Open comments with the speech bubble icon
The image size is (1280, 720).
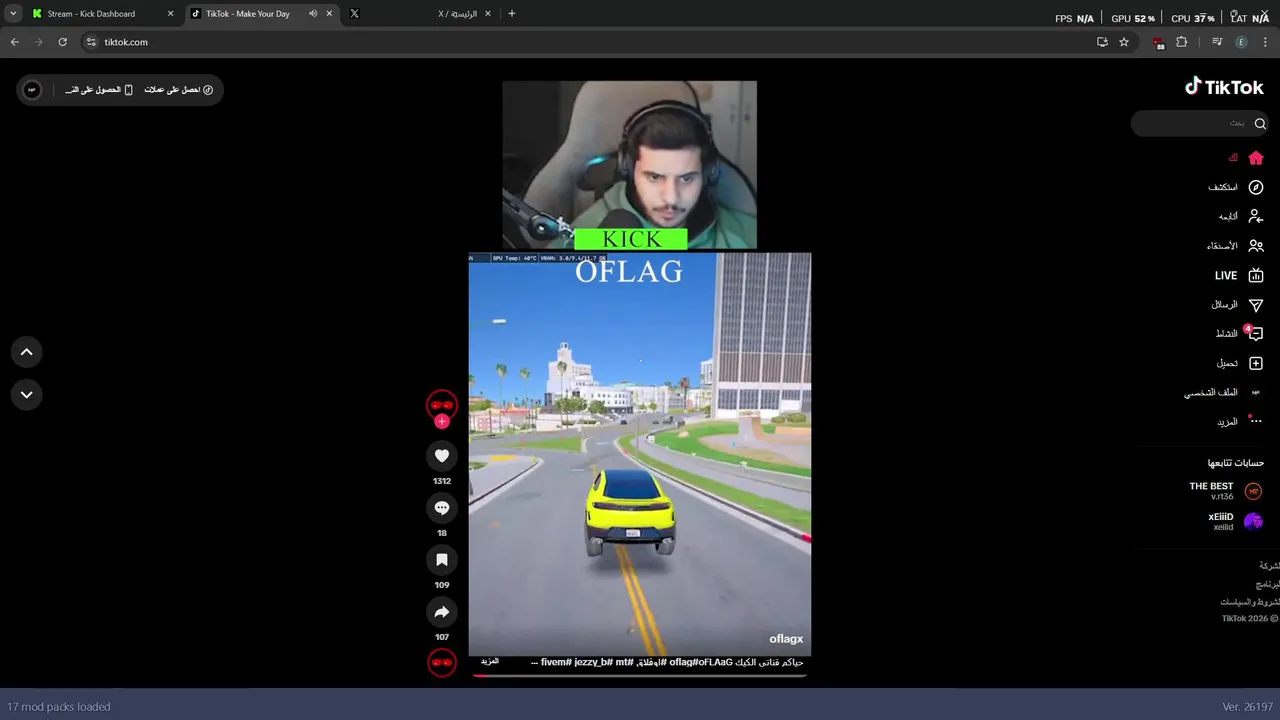click(442, 508)
